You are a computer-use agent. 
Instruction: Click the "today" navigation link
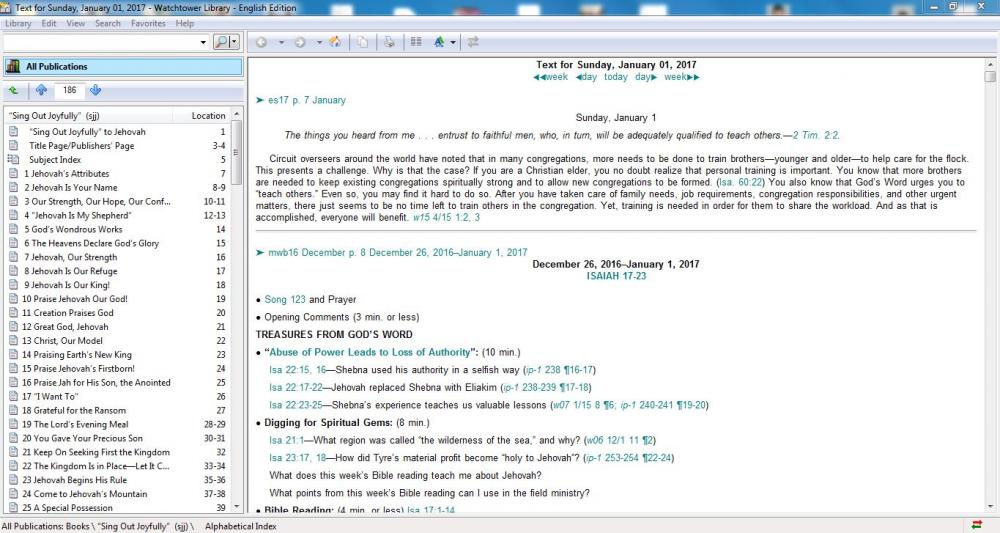615,77
